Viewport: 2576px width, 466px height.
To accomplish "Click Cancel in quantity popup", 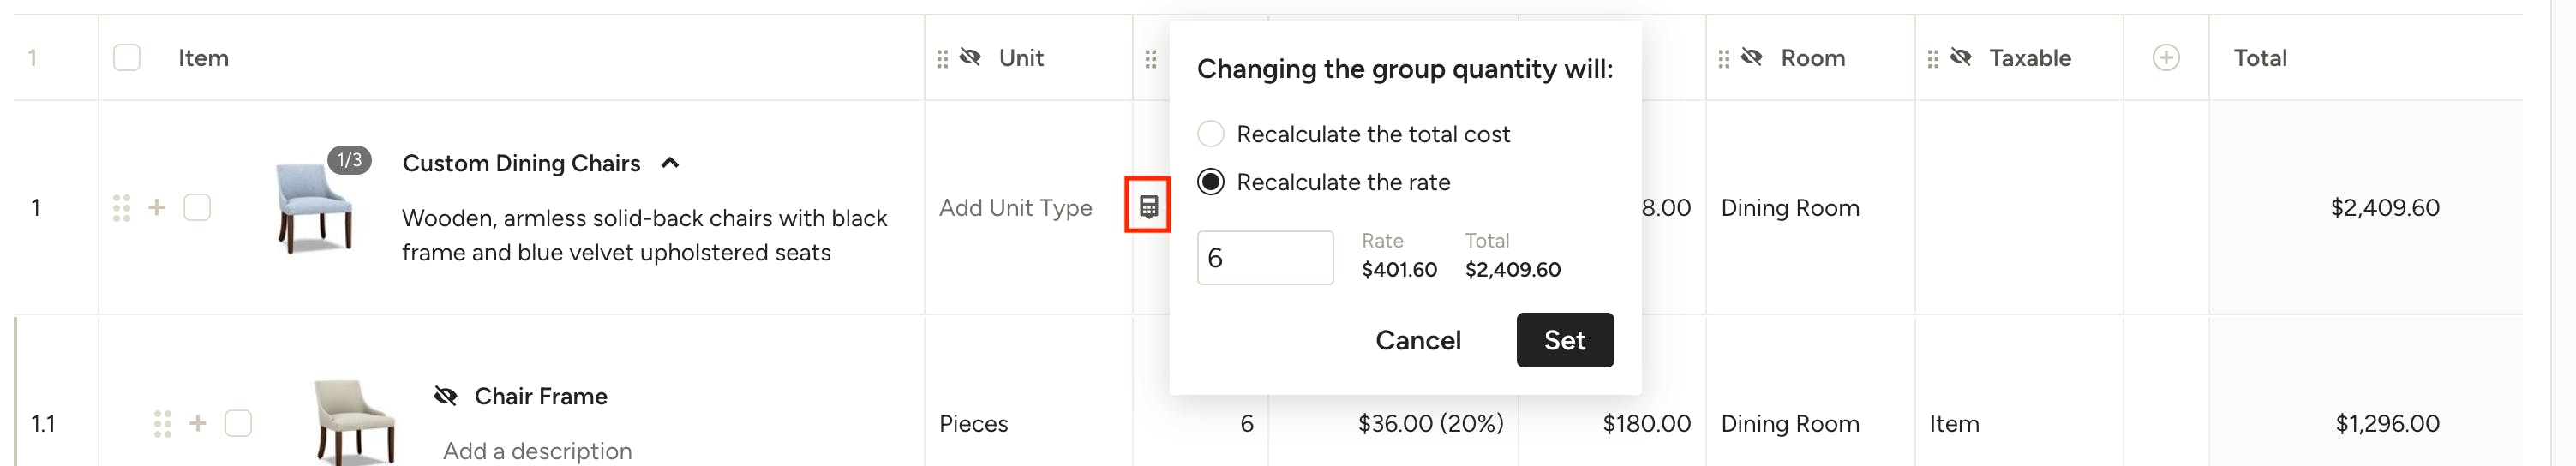I will 1417,340.
